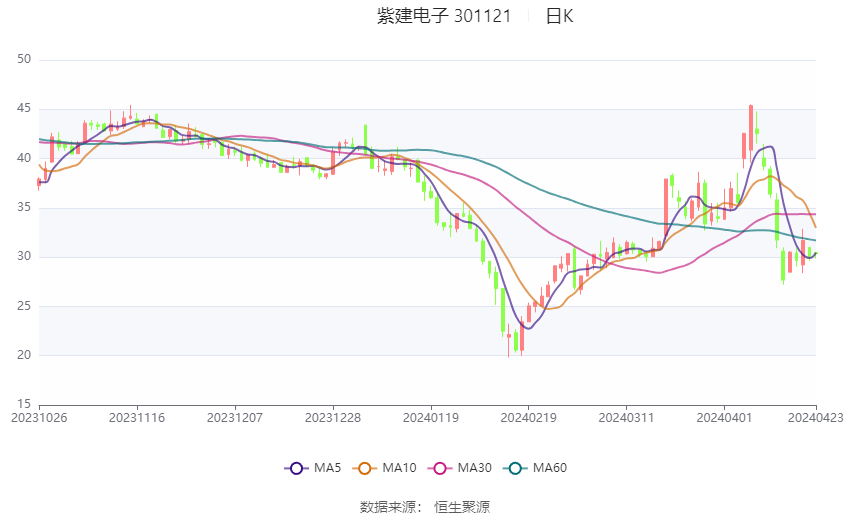This screenshot has height=517, width=850.
Task: Select the 日K period label
Action: (x=559, y=16)
